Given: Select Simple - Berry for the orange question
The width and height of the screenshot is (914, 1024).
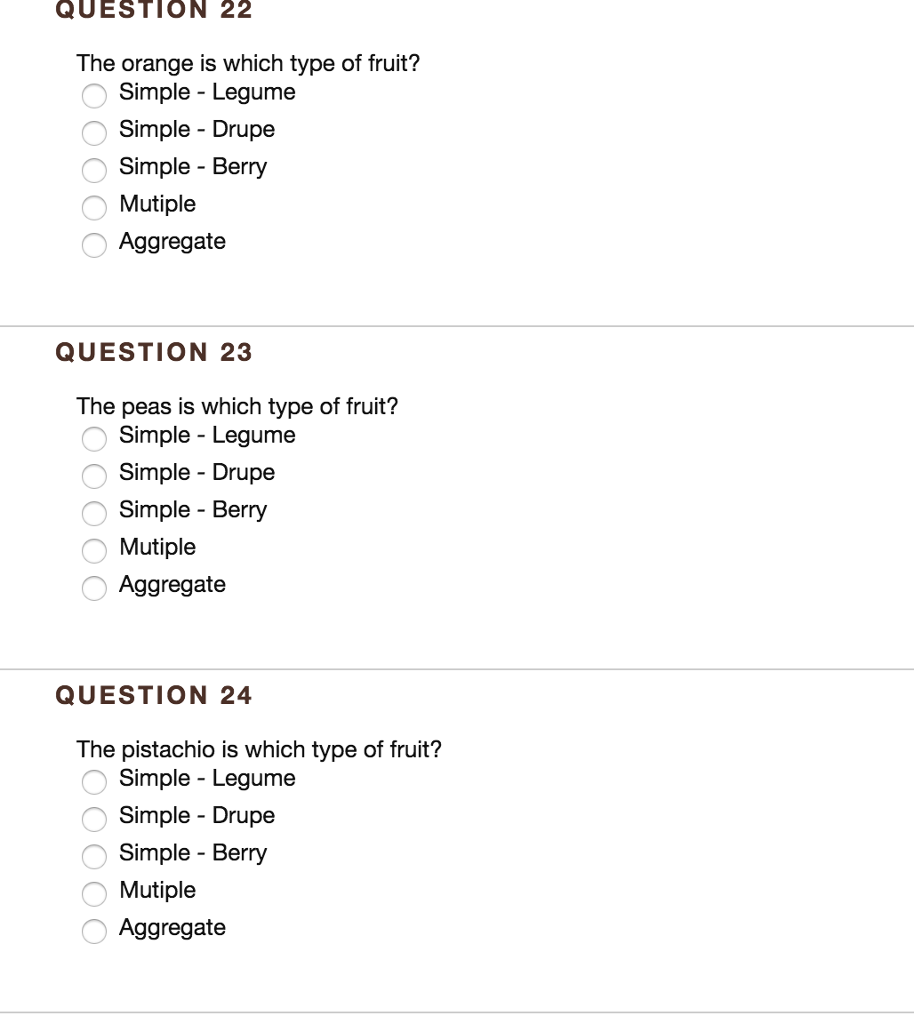Looking at the screenshot, I should point(94,170).
